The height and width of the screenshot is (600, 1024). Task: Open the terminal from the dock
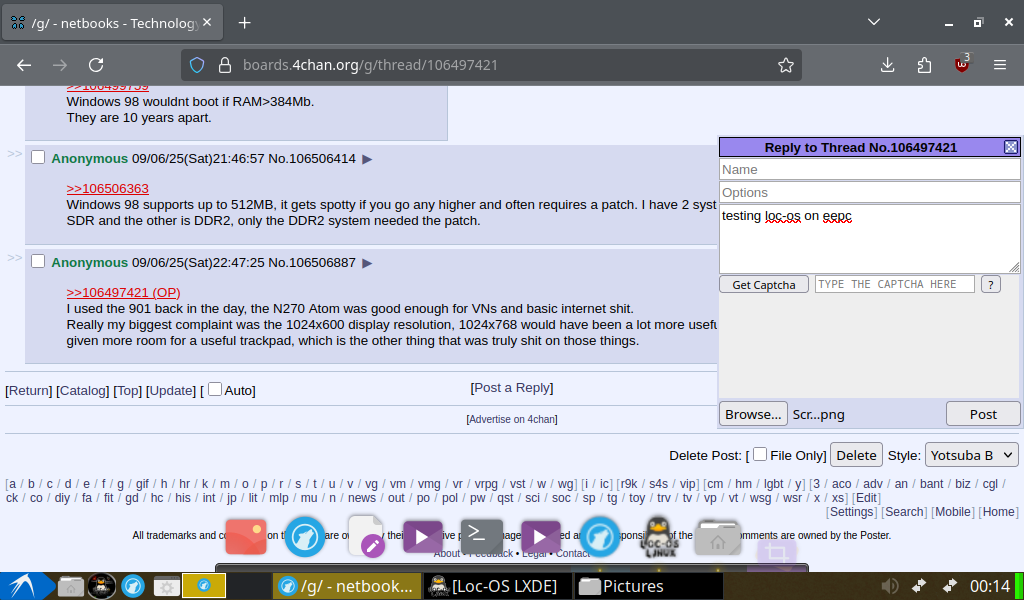point(481,536)
